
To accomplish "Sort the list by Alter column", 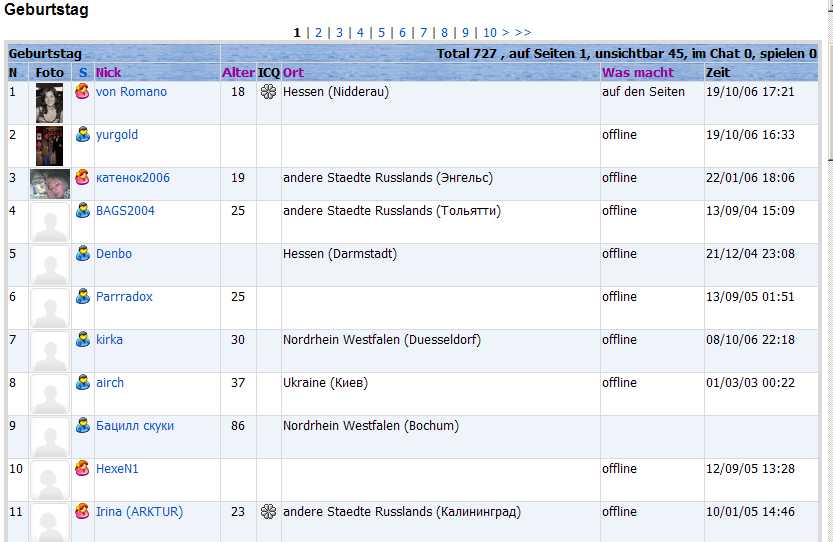I will pos(238,73).
